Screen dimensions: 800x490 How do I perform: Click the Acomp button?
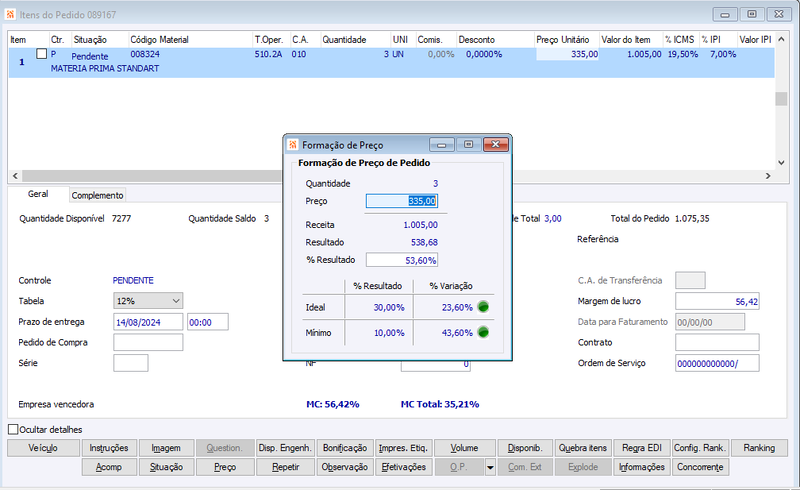(x=109, y=467)
